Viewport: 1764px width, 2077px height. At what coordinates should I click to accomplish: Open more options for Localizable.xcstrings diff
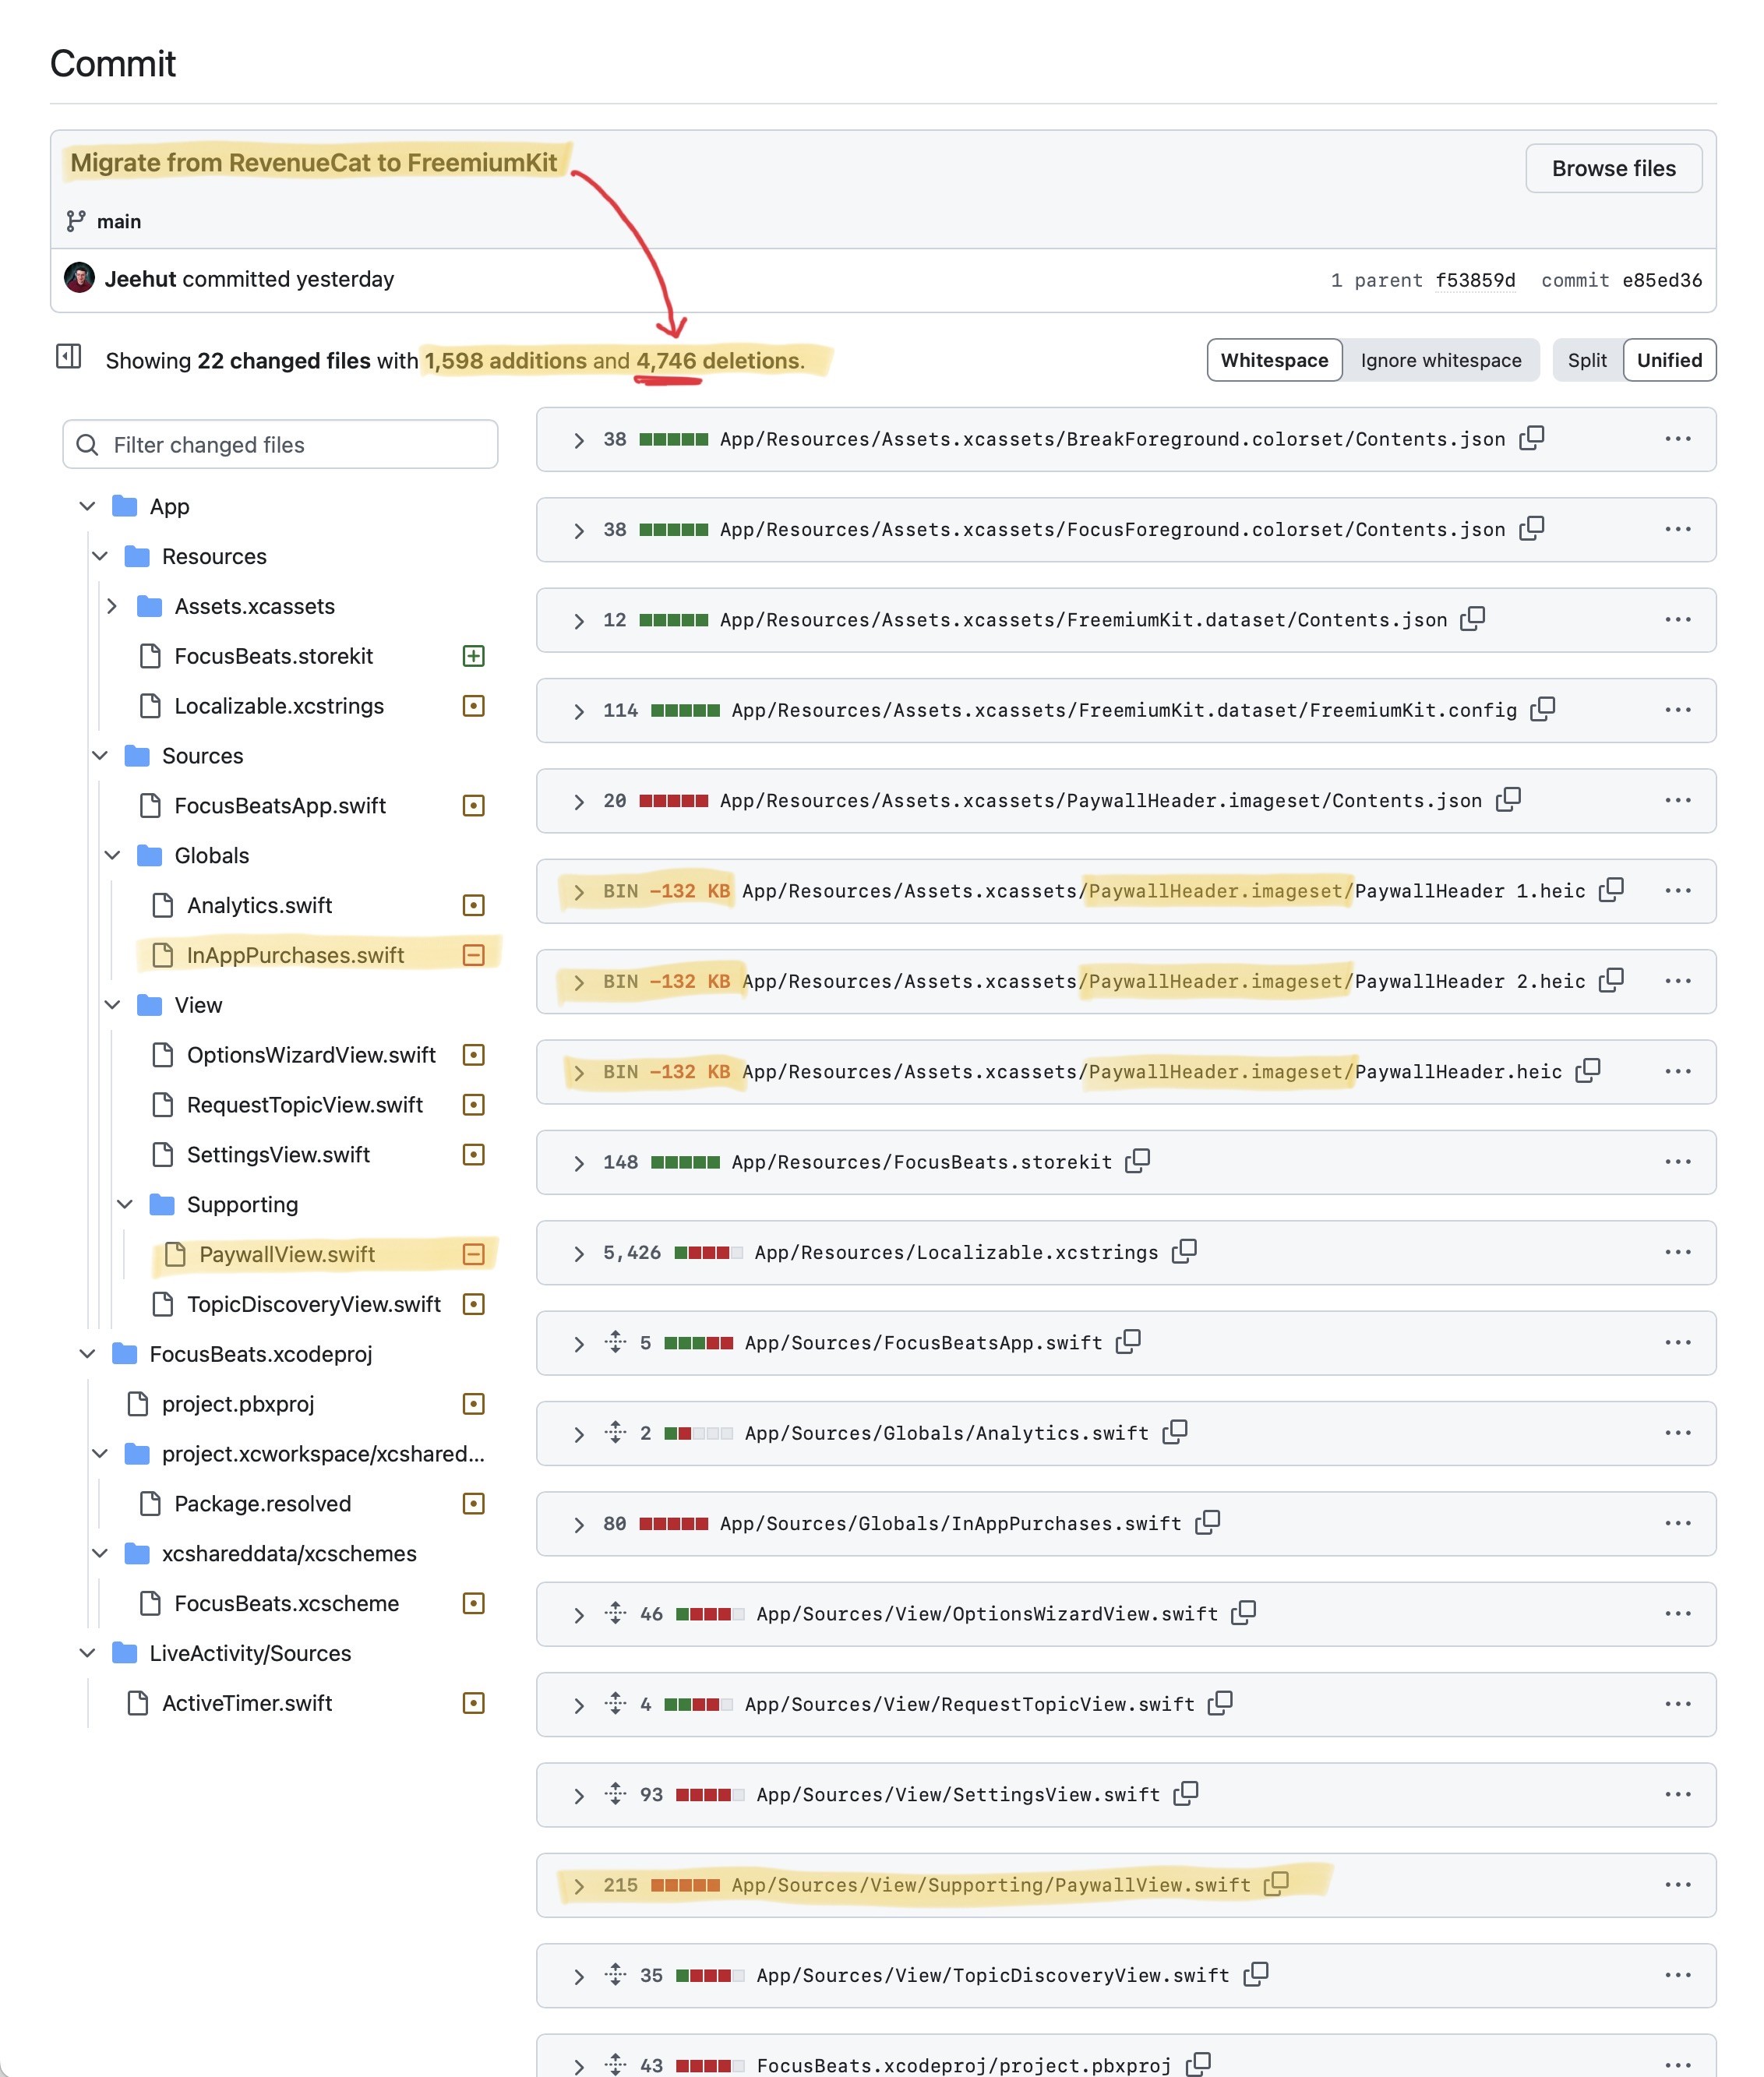(x=1677, y=1252)
